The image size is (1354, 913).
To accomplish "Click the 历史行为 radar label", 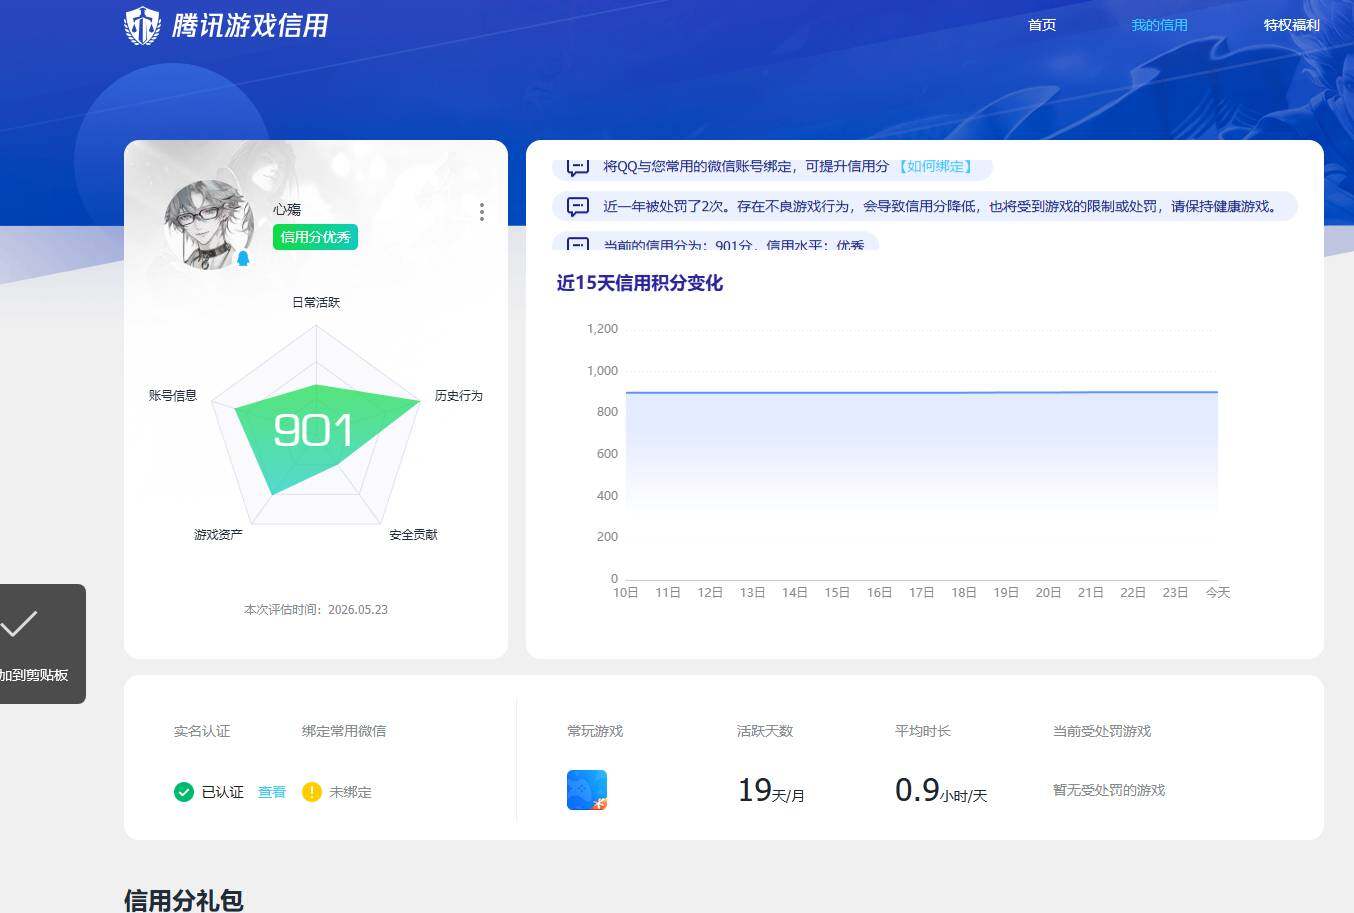I will pyautogui.click(x=459, y=396).
